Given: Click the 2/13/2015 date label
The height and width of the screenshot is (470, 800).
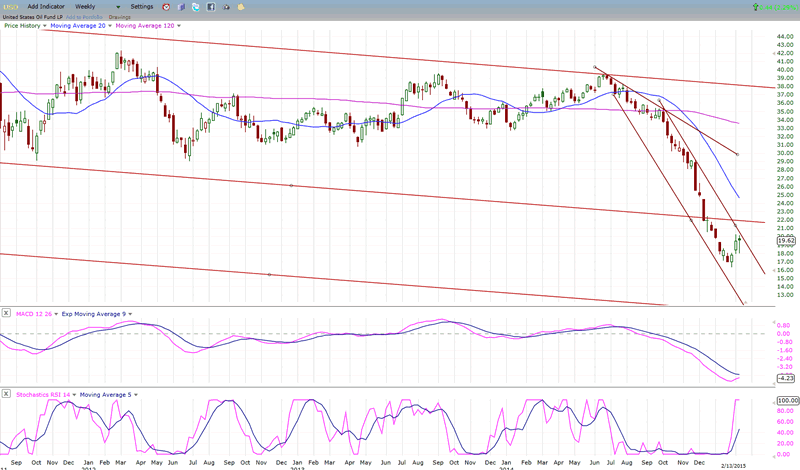Looking at the screenshot, I should click(733, 465).
